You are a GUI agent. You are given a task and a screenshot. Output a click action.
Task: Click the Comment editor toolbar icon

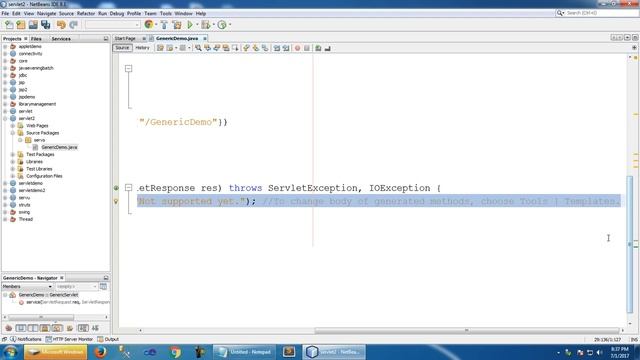coord(318,48)
